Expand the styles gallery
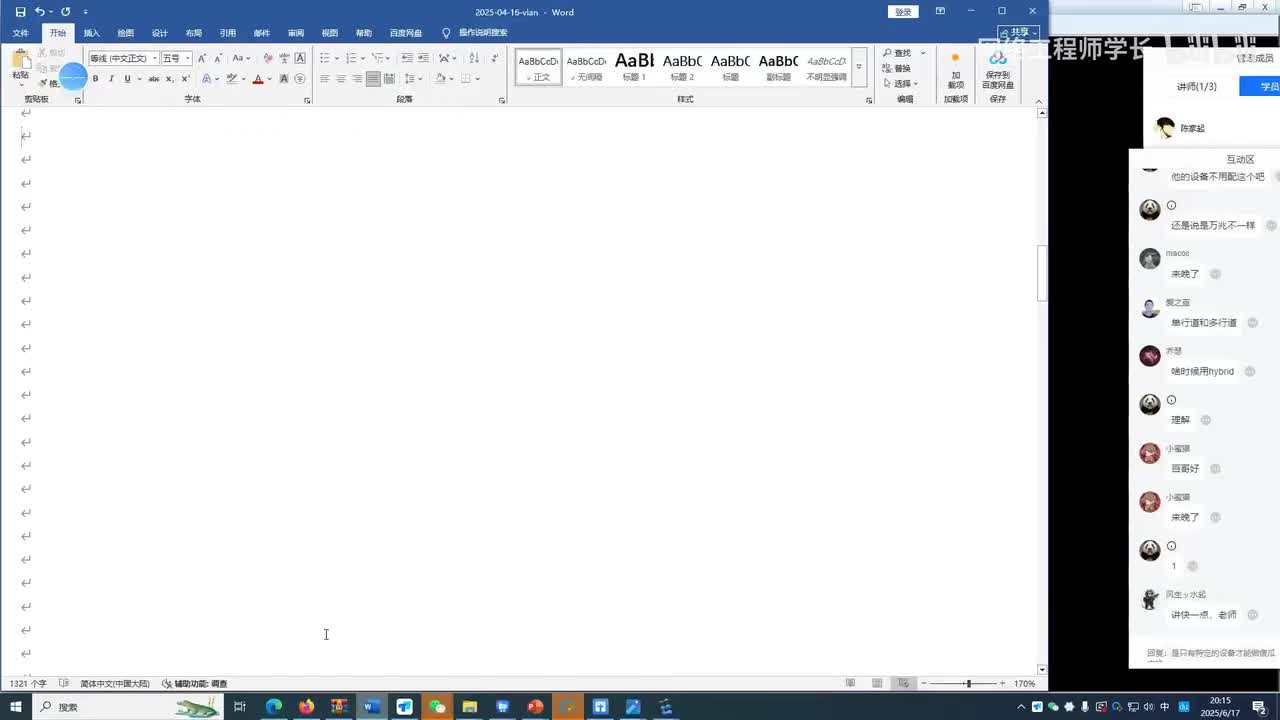Viewport: 1280px width, 720px height. pos(859,67)
